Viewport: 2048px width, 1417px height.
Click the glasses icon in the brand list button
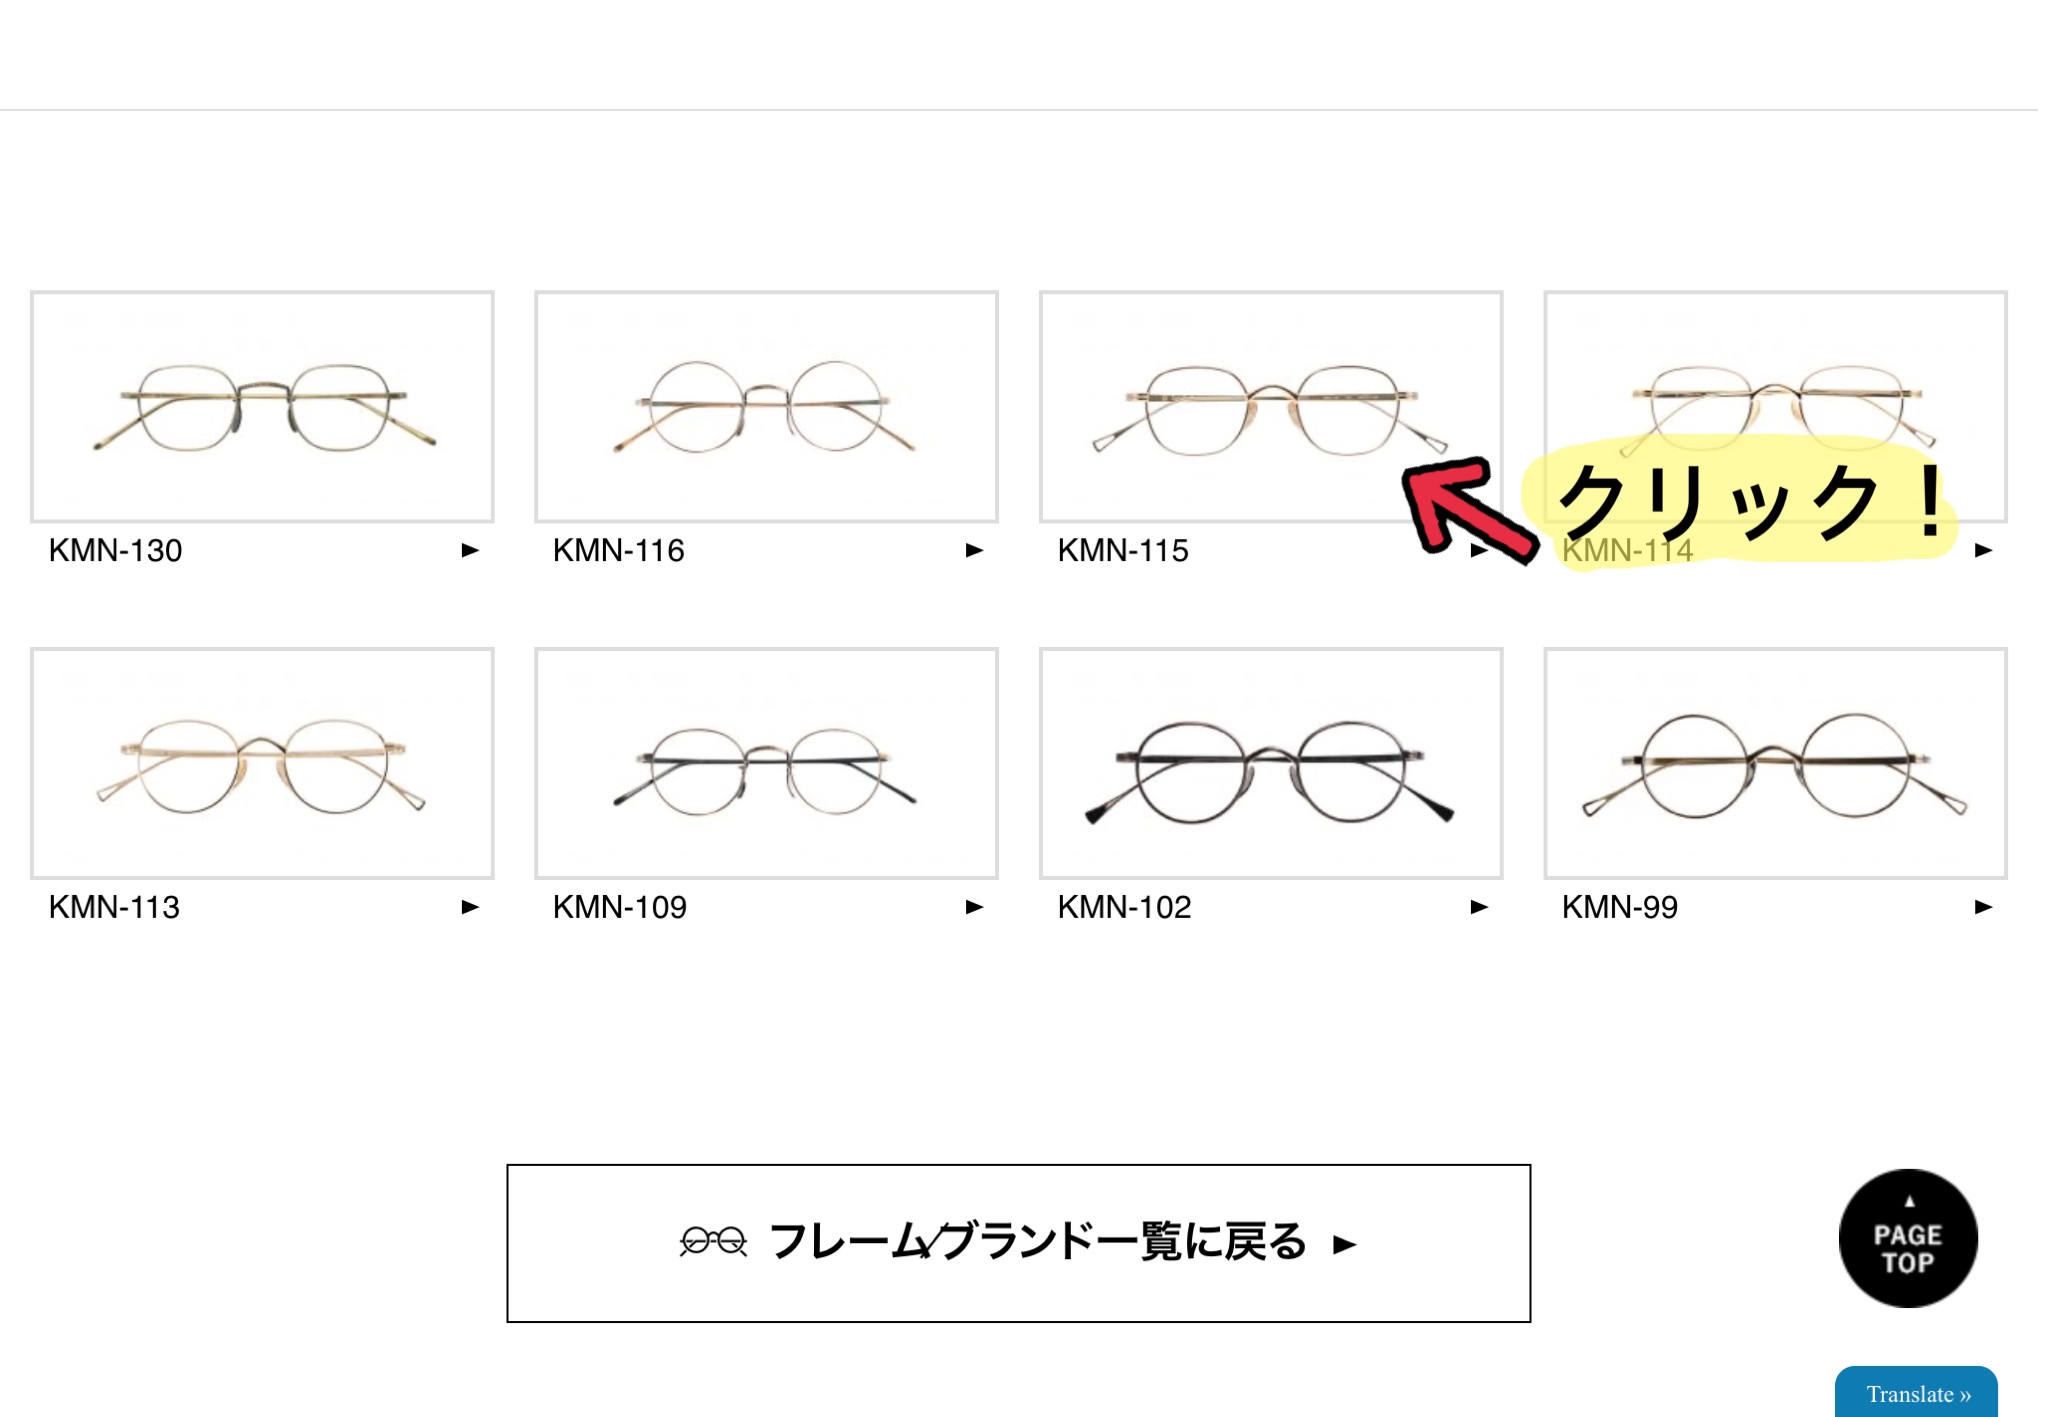click(713, 1242)
